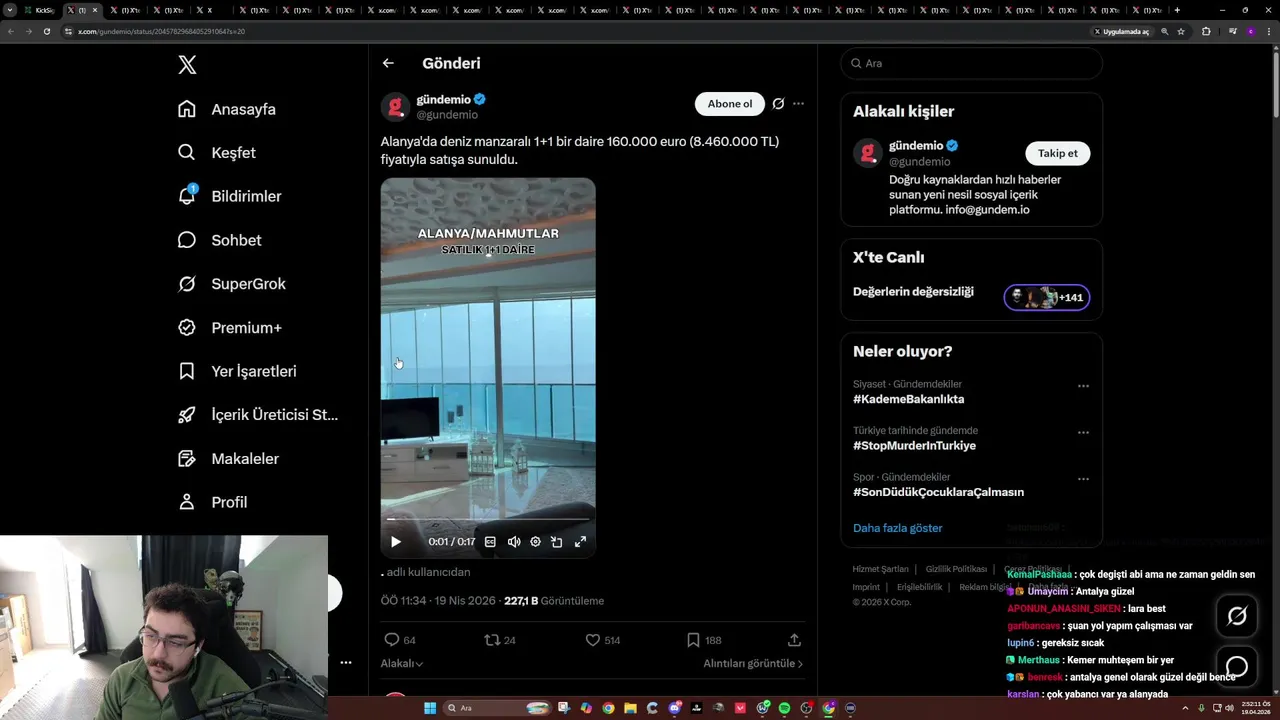Toggle picture-in-picture on the video
This screenshot has height=720, width=1280.
(x=557, y=542)
